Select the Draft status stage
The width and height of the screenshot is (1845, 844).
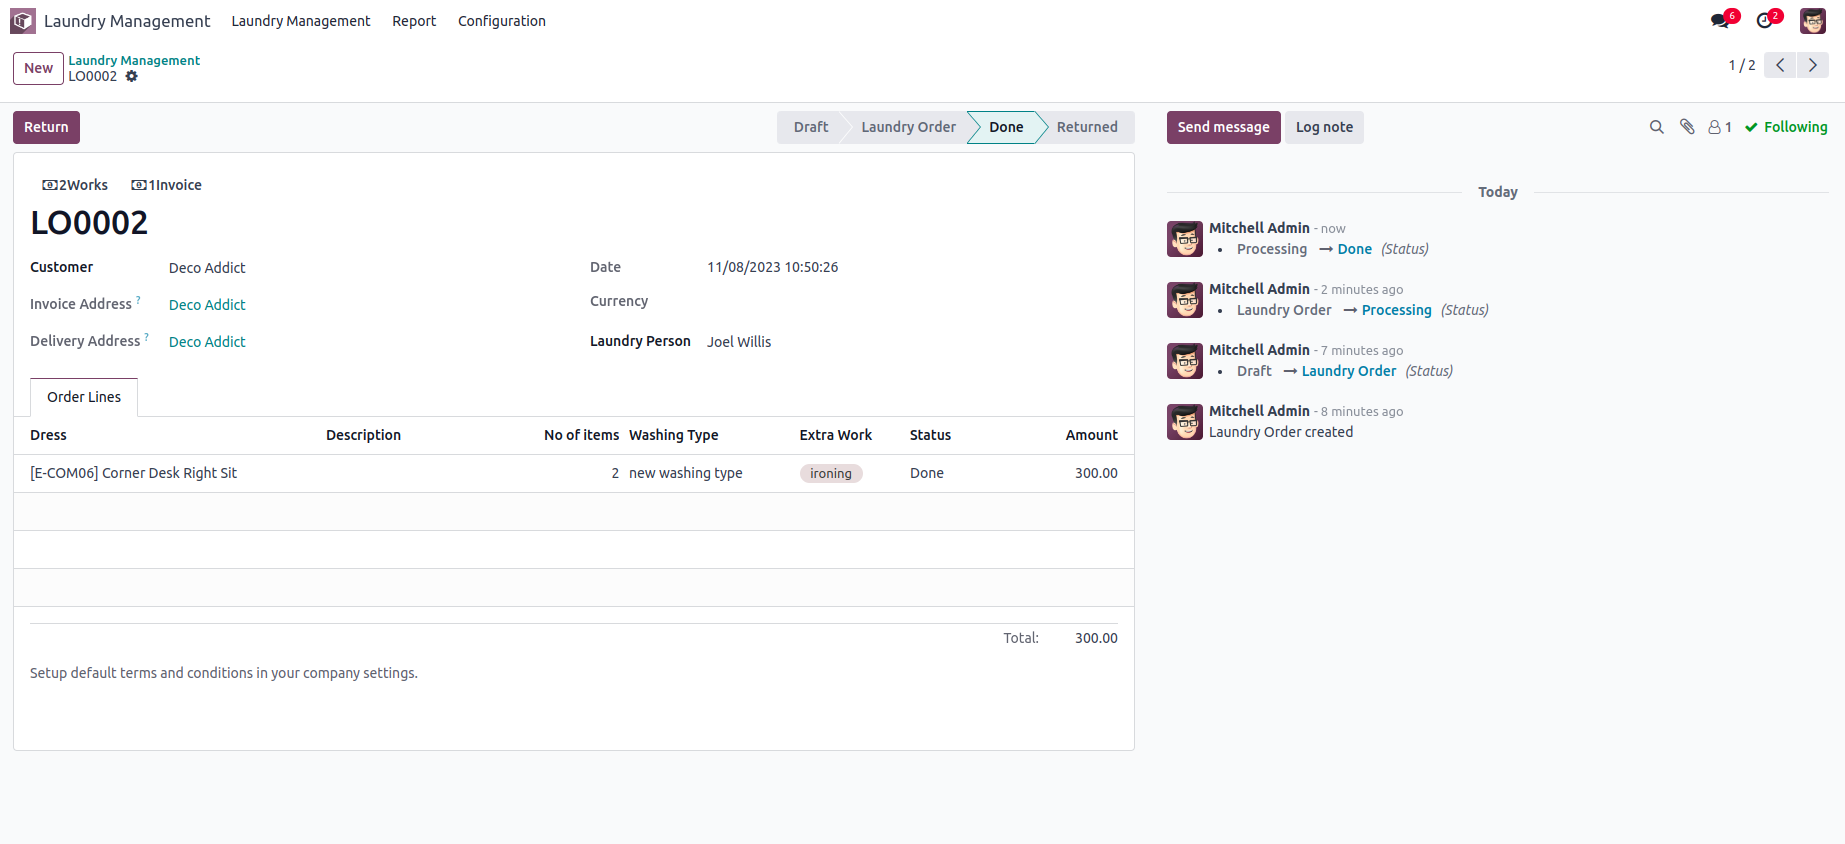(x=810, y=127)
